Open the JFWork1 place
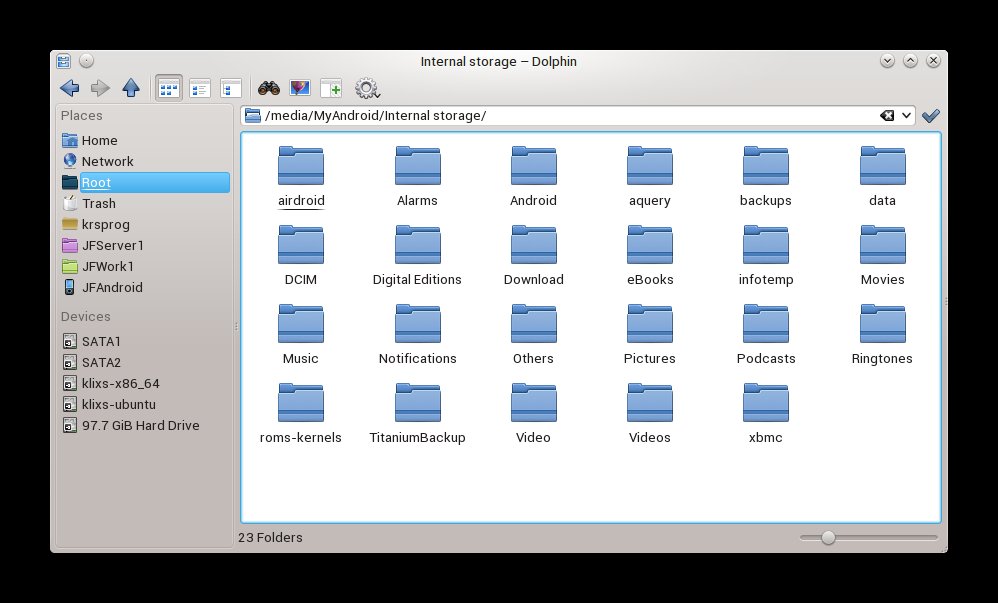Screen dimensions: 998x603 click(145, 266)
